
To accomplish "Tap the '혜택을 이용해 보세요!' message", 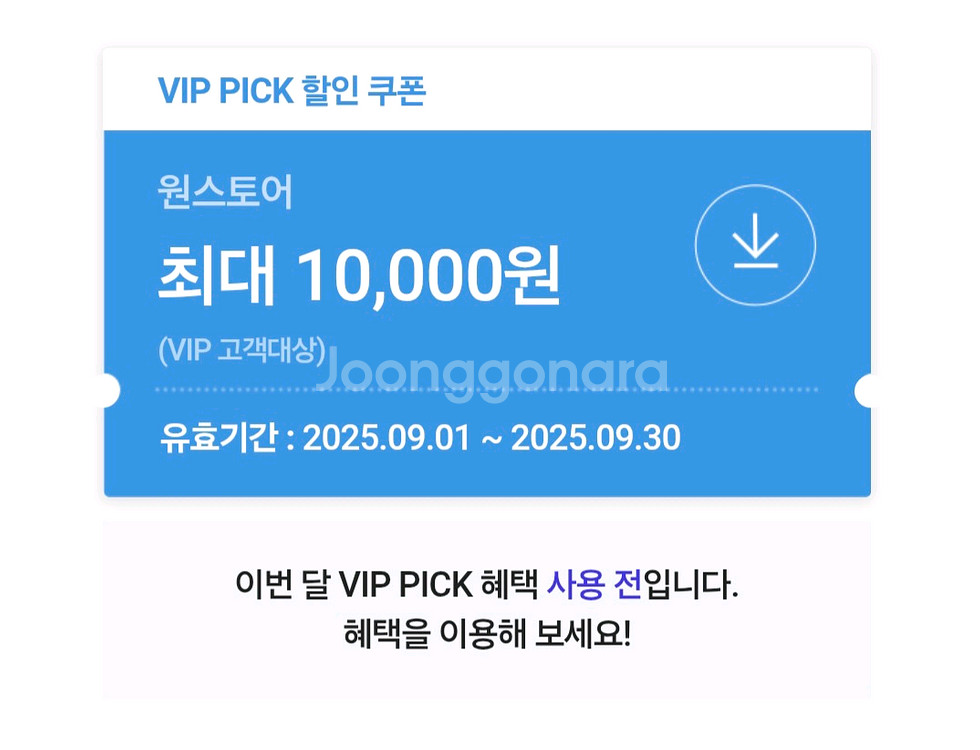I will point(487,634).
